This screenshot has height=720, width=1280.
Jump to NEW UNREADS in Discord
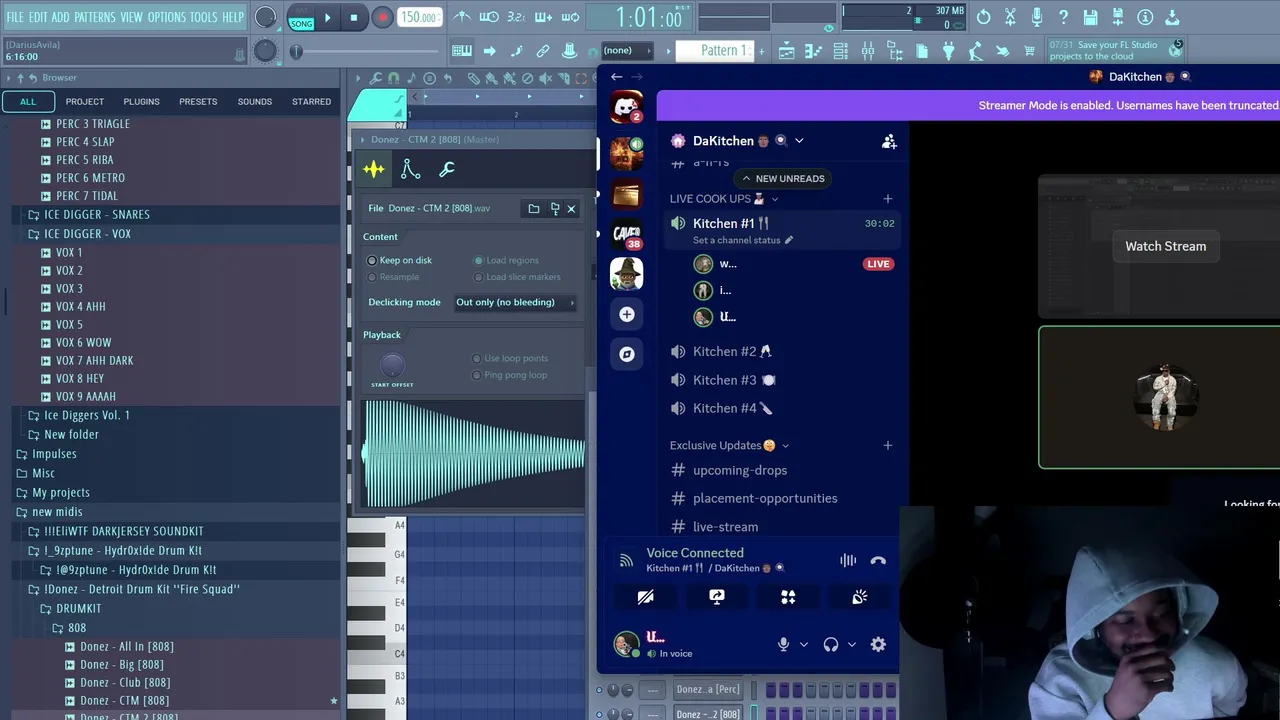tap(782, 178)
